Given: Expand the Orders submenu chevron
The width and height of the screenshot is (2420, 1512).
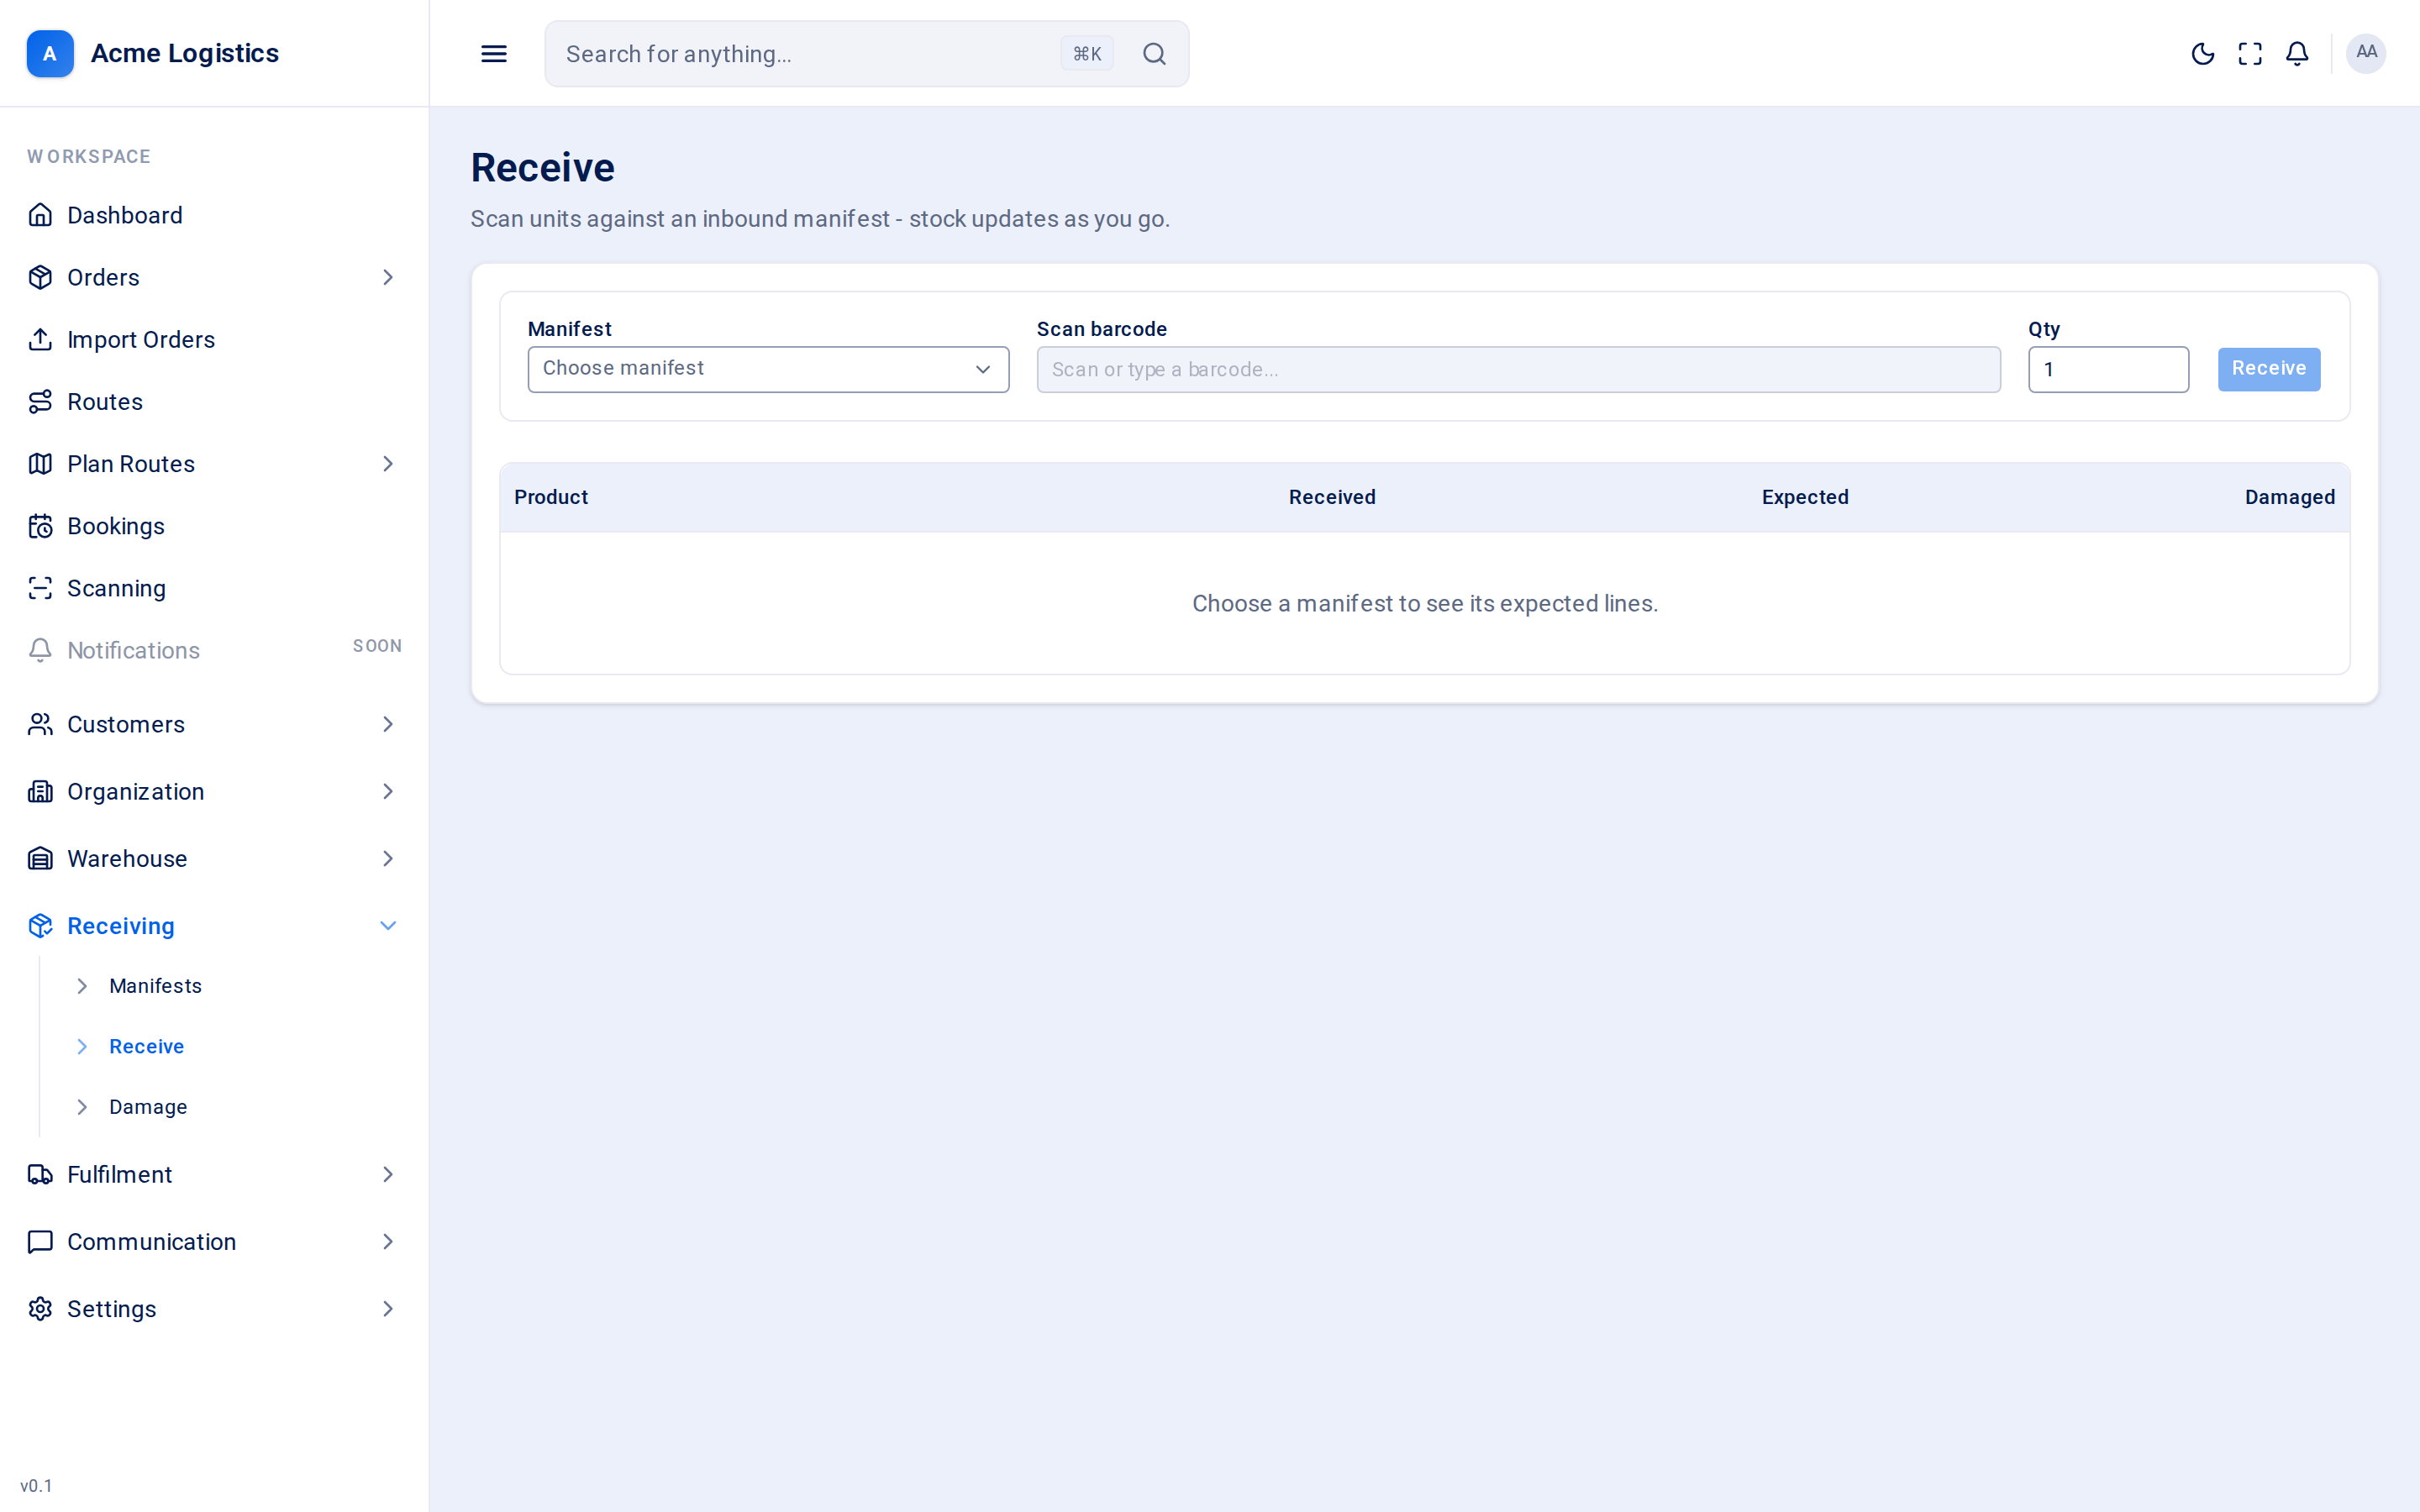Looking at the screenshot, I should [388, 277].
